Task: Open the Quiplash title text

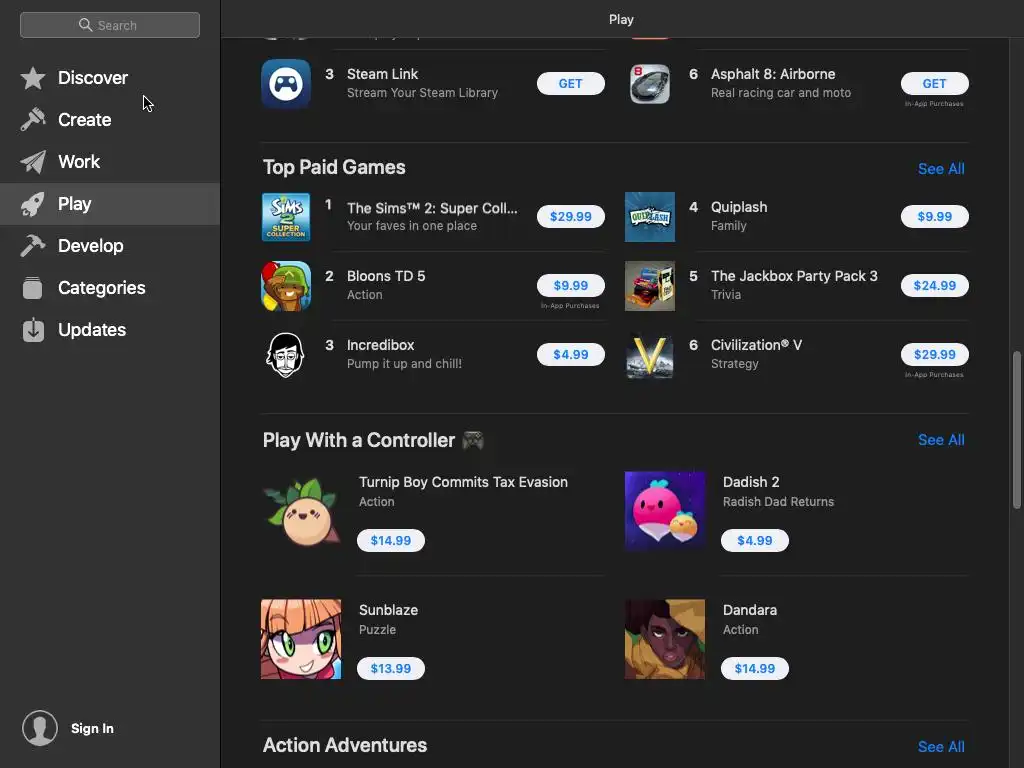Action: click(x=739, y=208)
